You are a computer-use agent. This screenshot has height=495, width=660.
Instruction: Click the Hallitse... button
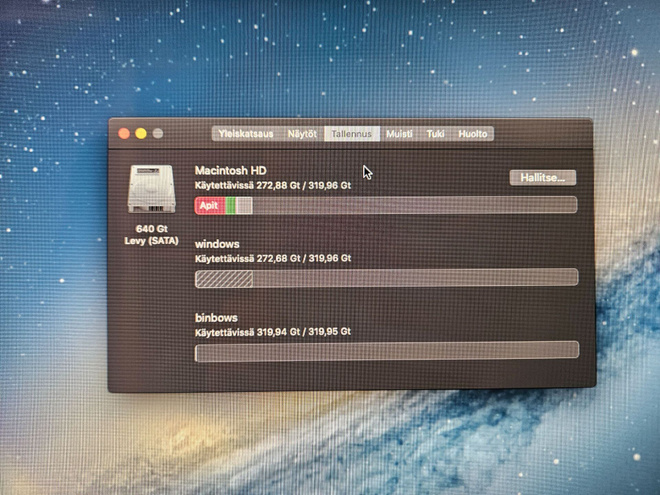click(543, 178)
